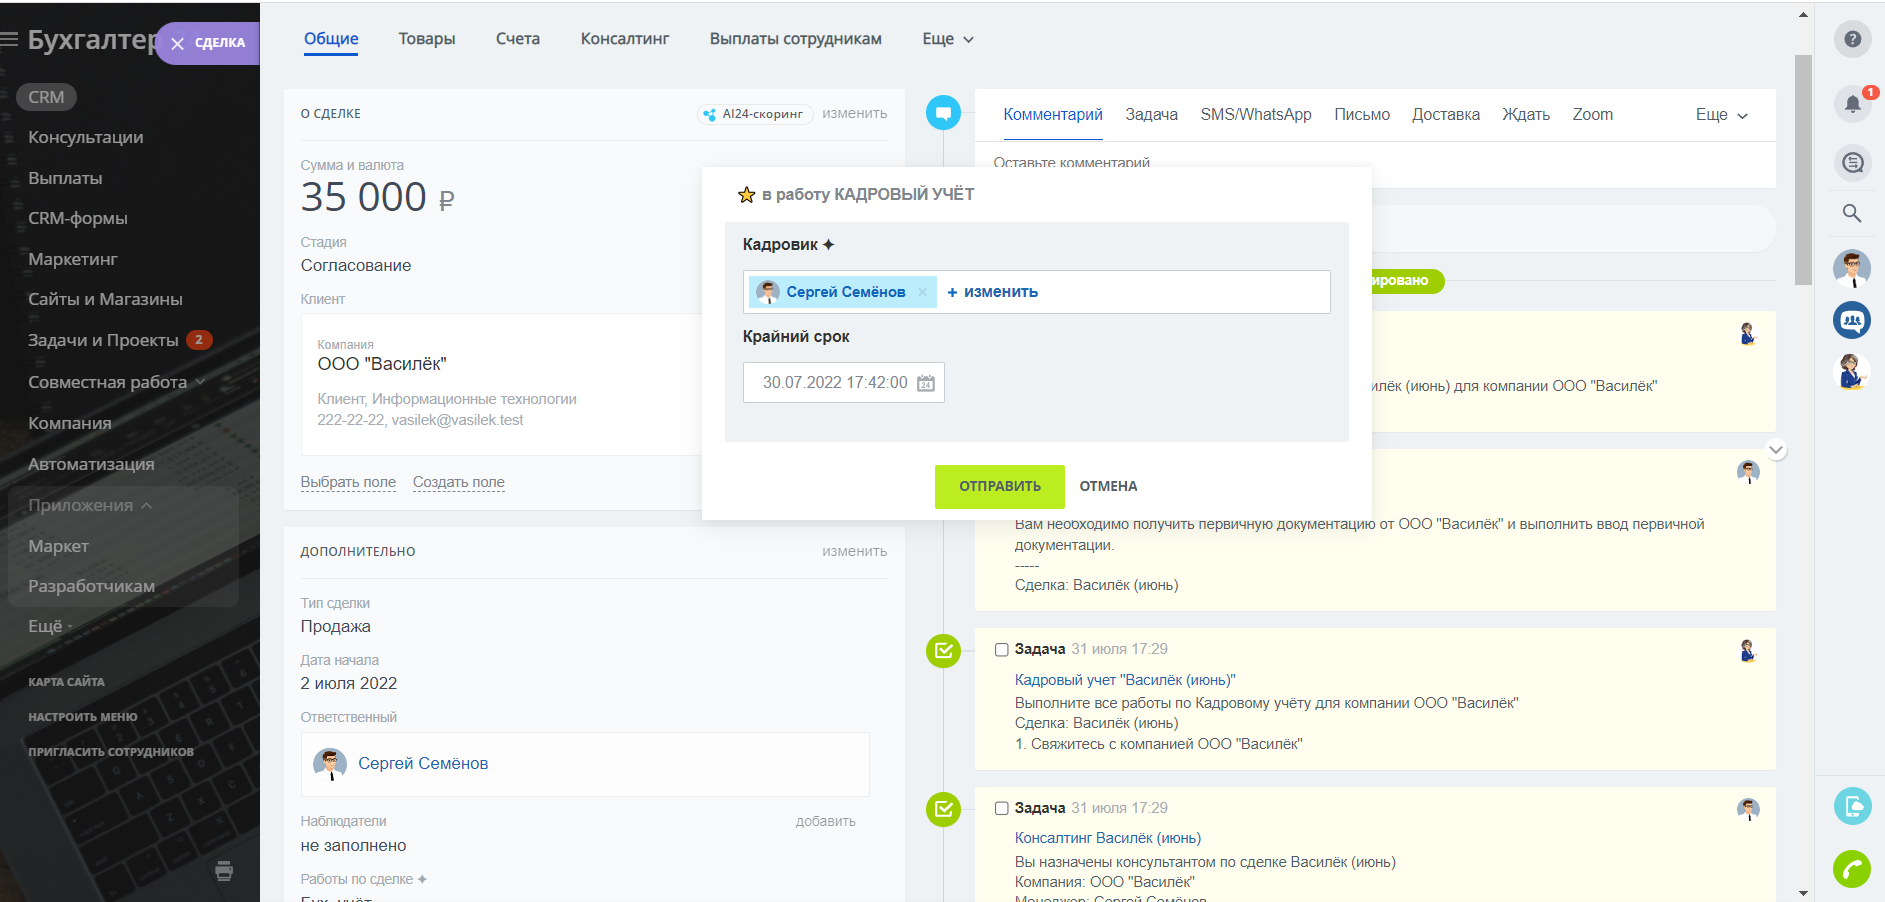Click the hamburger menu icon
The height and width of the screenshot is (902, 1885).
[10, 40]
